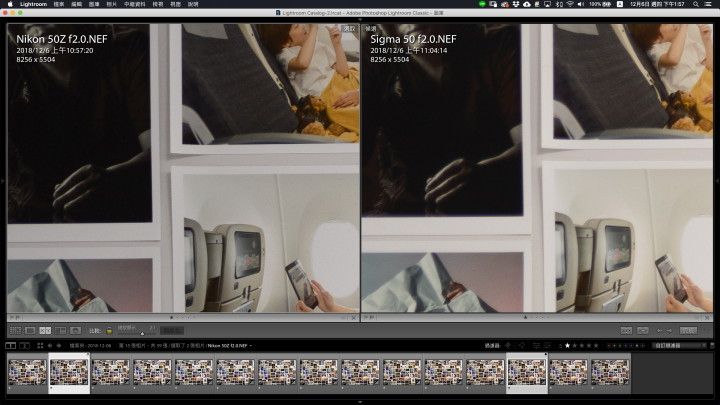Open the last menu bar item (Help)

[x=193, y=4]
